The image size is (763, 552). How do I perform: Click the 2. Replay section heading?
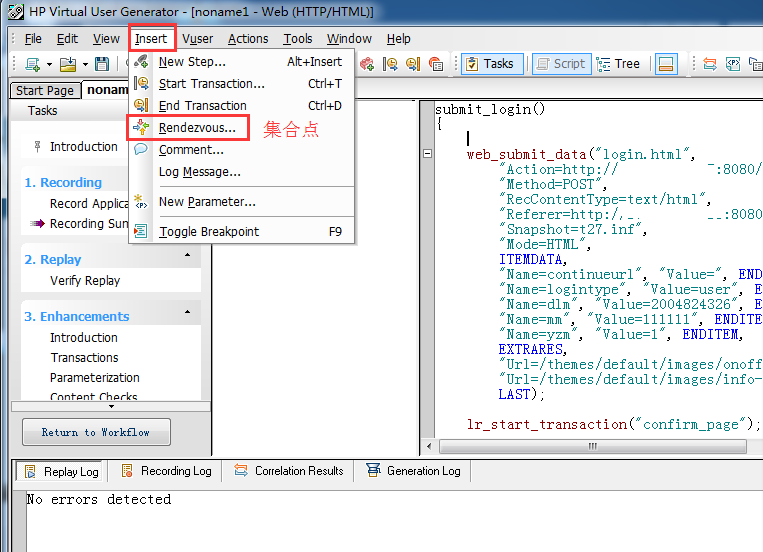(x=53, y=259)
